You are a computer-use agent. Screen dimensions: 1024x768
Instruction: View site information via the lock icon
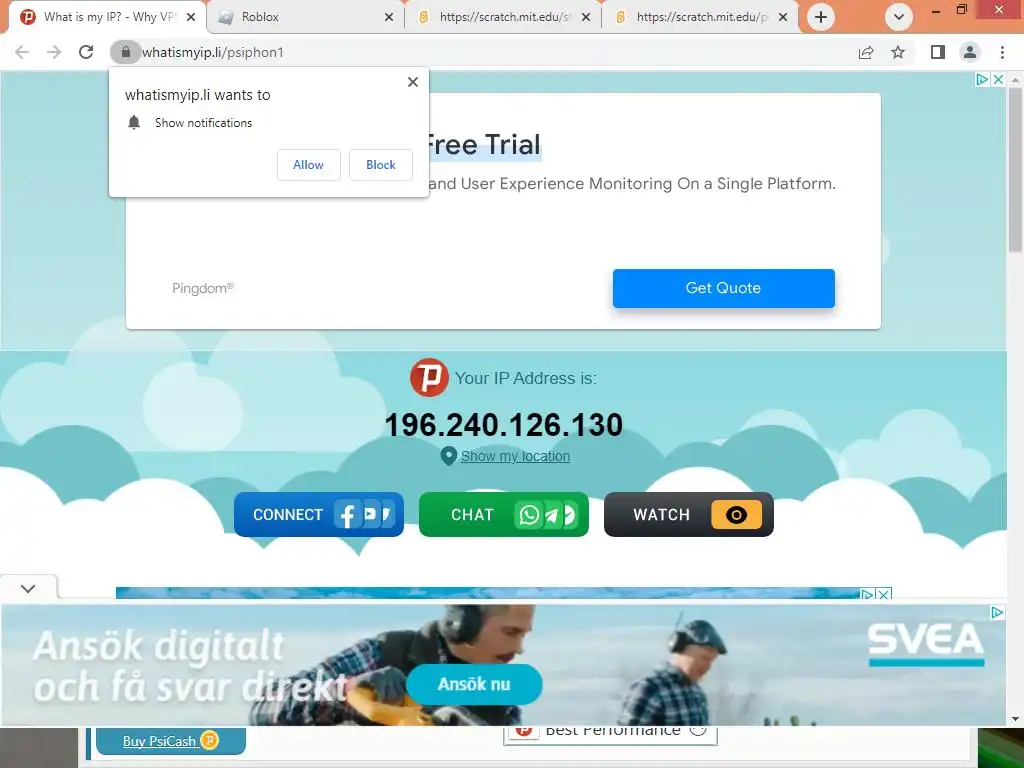click(x=125, y=52)
